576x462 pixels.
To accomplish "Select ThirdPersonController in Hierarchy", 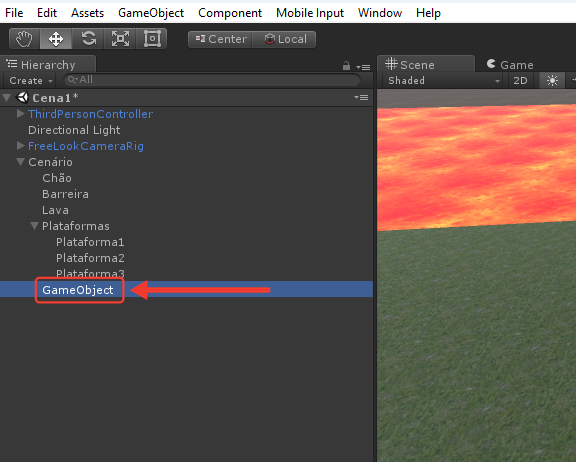I will (x=90, y=114).
